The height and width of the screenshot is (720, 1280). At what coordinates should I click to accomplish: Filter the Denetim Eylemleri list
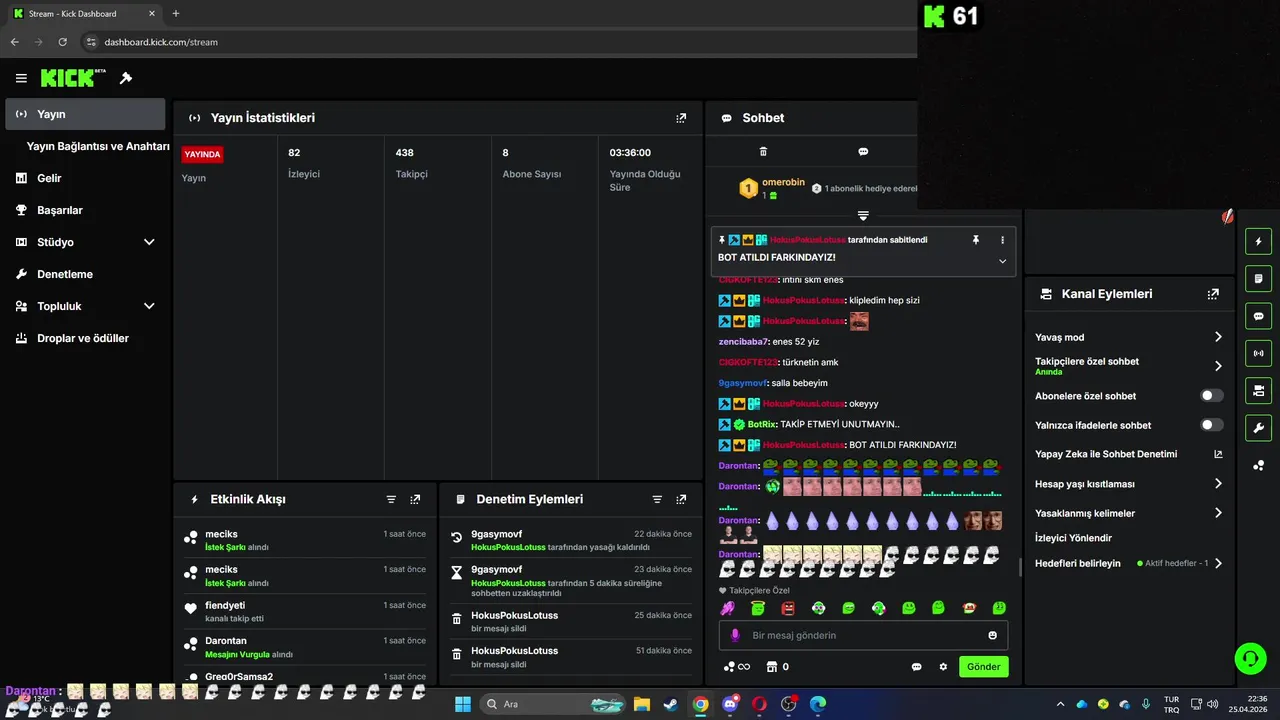point(657,499)
